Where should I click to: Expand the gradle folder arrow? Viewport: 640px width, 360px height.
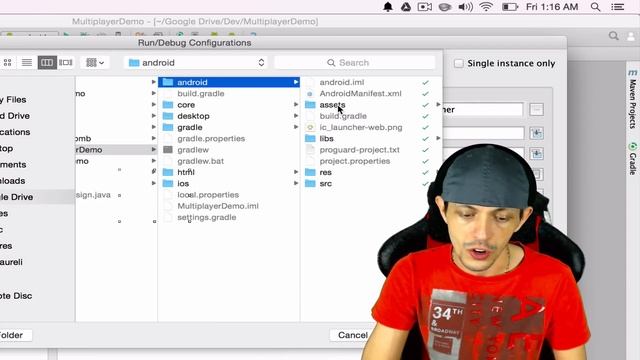[296, 127]
